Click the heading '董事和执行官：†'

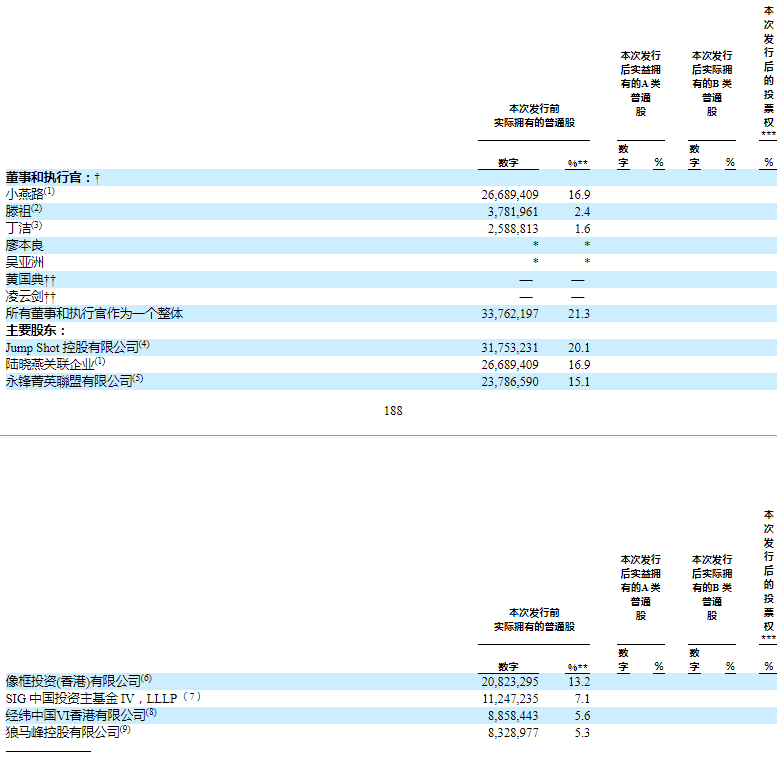point(53,177)
